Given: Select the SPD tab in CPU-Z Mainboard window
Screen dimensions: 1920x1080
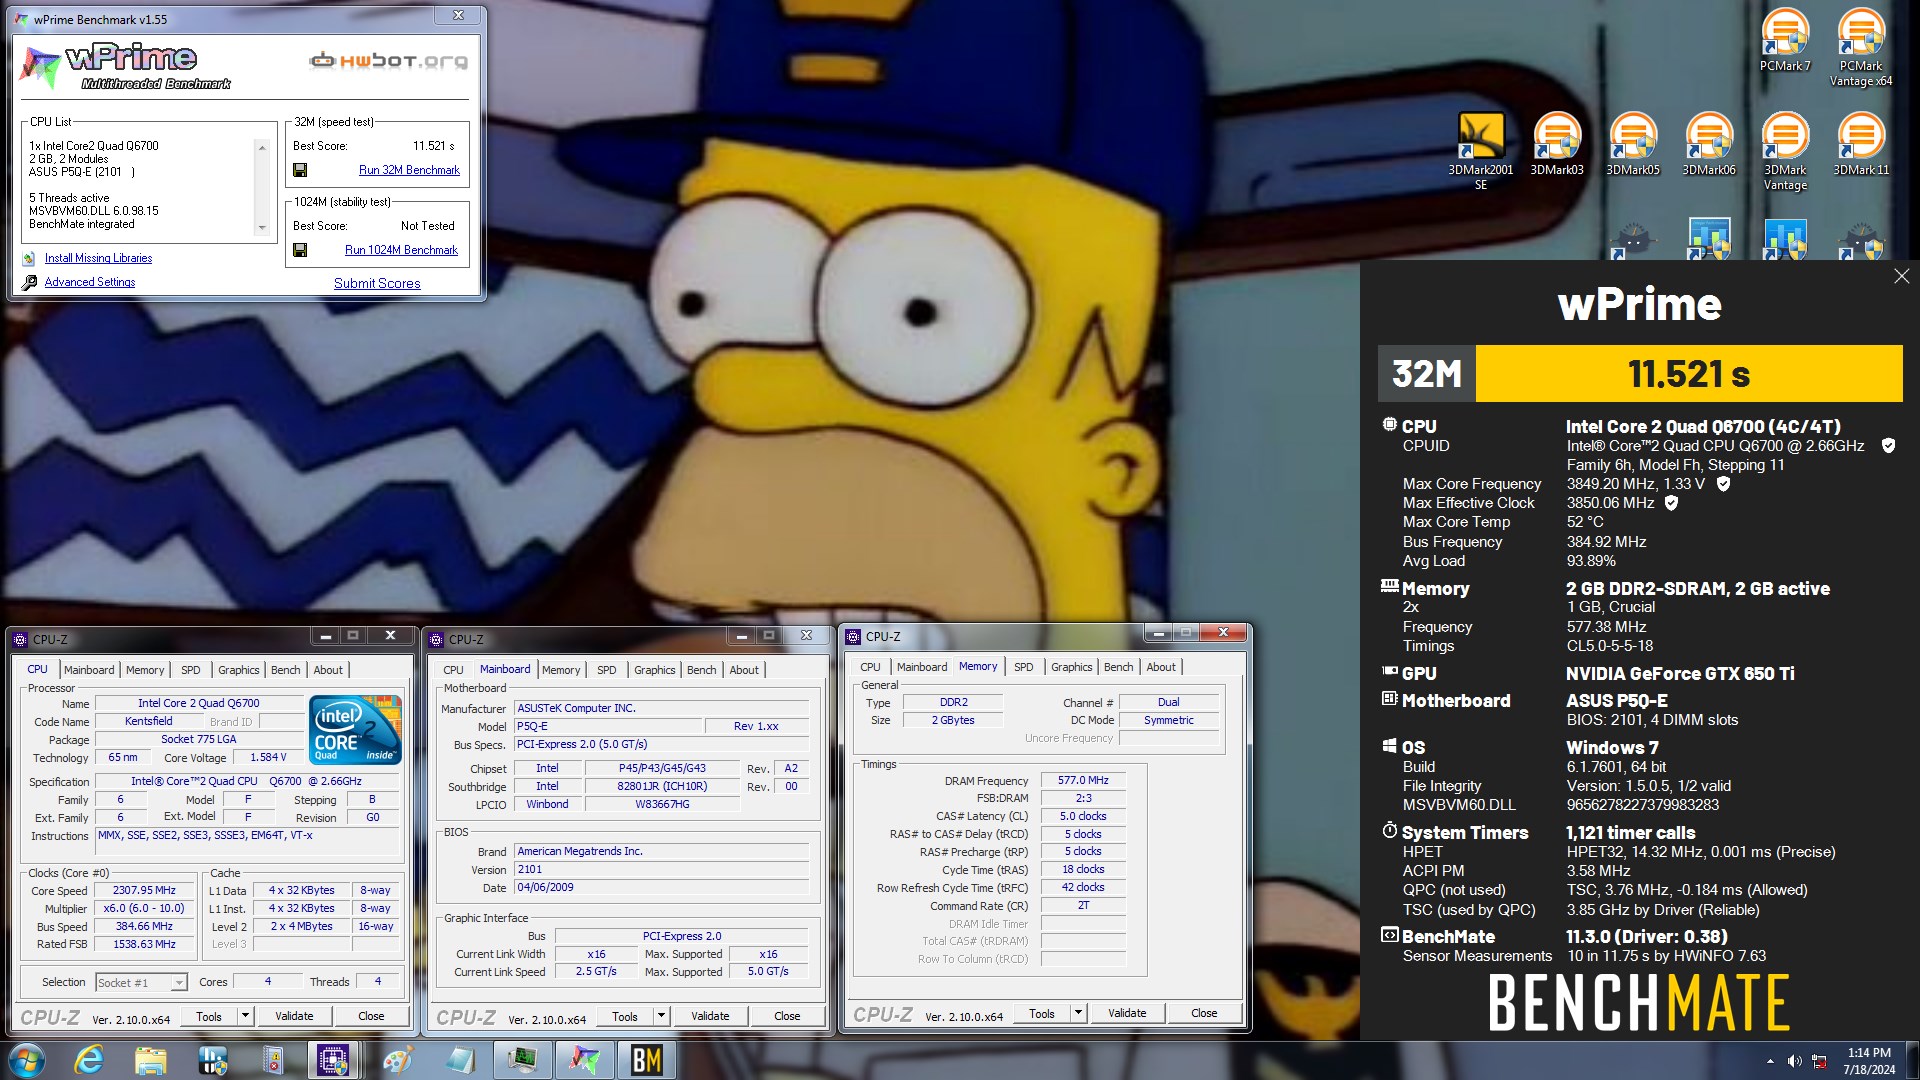Looking at the screenshot, I should 606,670.
